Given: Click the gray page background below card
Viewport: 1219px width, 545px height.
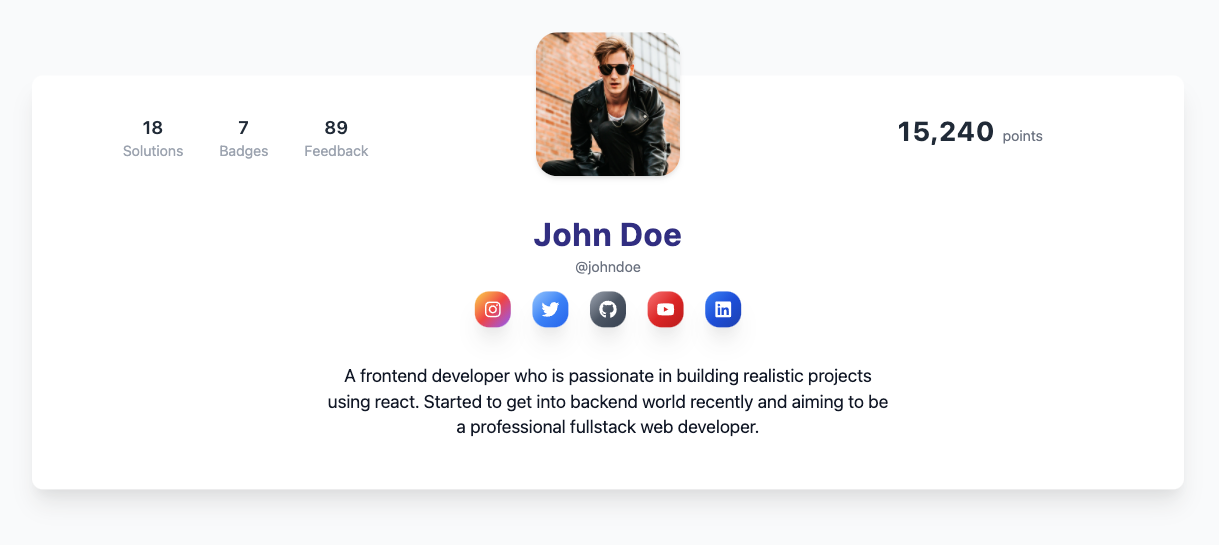Looking at the screenshot, I should [608, 520].
